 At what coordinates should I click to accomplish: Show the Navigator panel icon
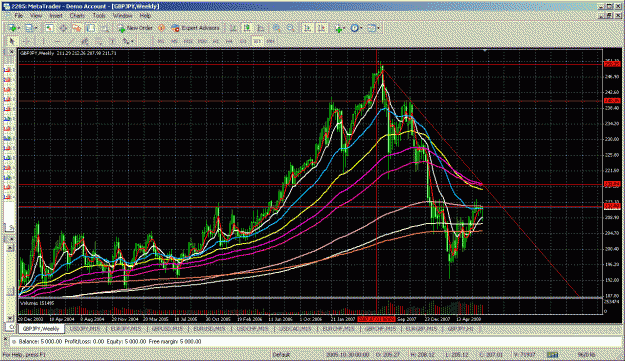[77, 28]
